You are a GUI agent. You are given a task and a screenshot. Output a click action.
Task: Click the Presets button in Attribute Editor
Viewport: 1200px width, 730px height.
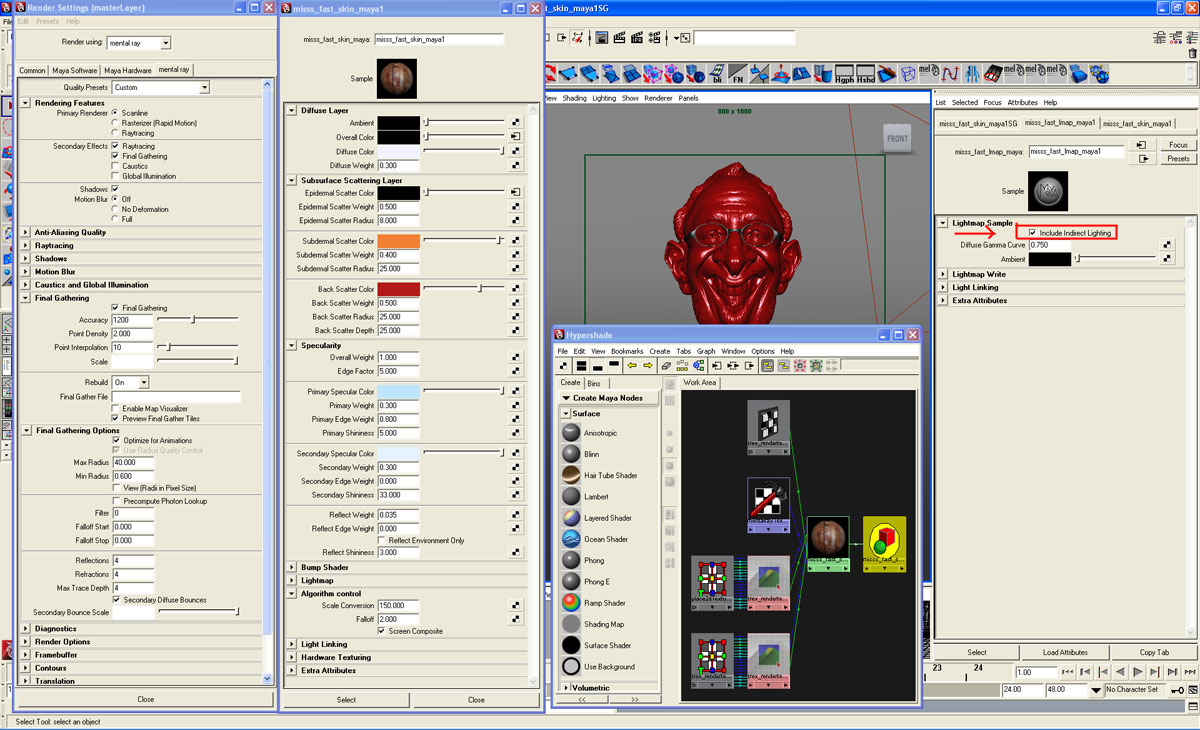(x=1178, y=158)
